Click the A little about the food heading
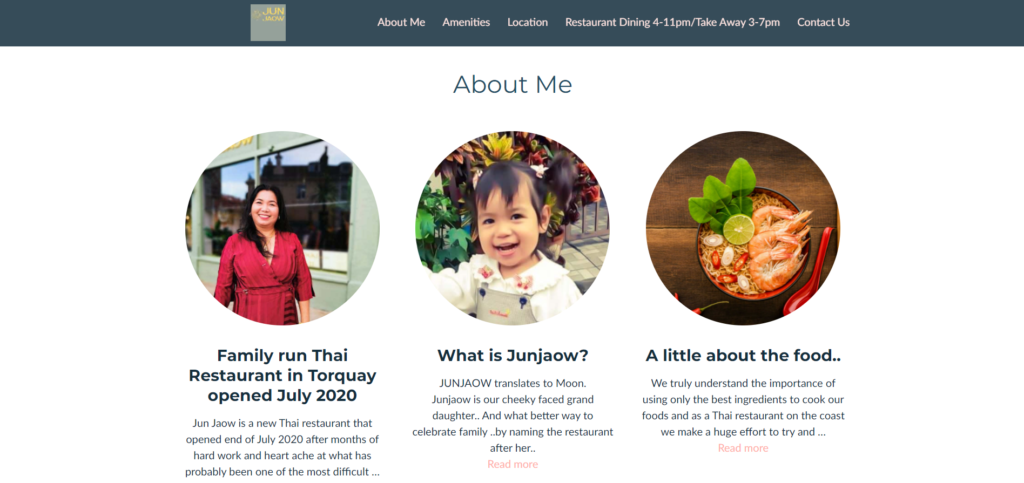This screenshot has width=1024, height=483. point(743,356)
